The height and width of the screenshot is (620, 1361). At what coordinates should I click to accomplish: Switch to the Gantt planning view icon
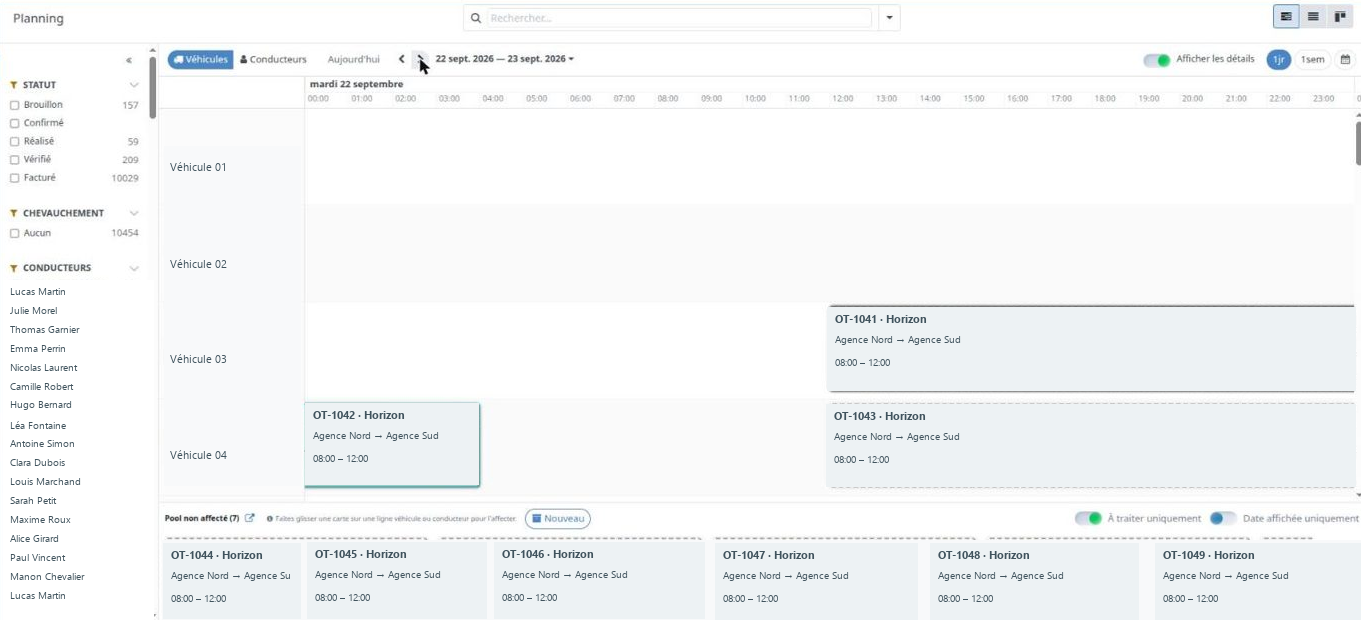pyautogui.click(x=1286, y=17)
